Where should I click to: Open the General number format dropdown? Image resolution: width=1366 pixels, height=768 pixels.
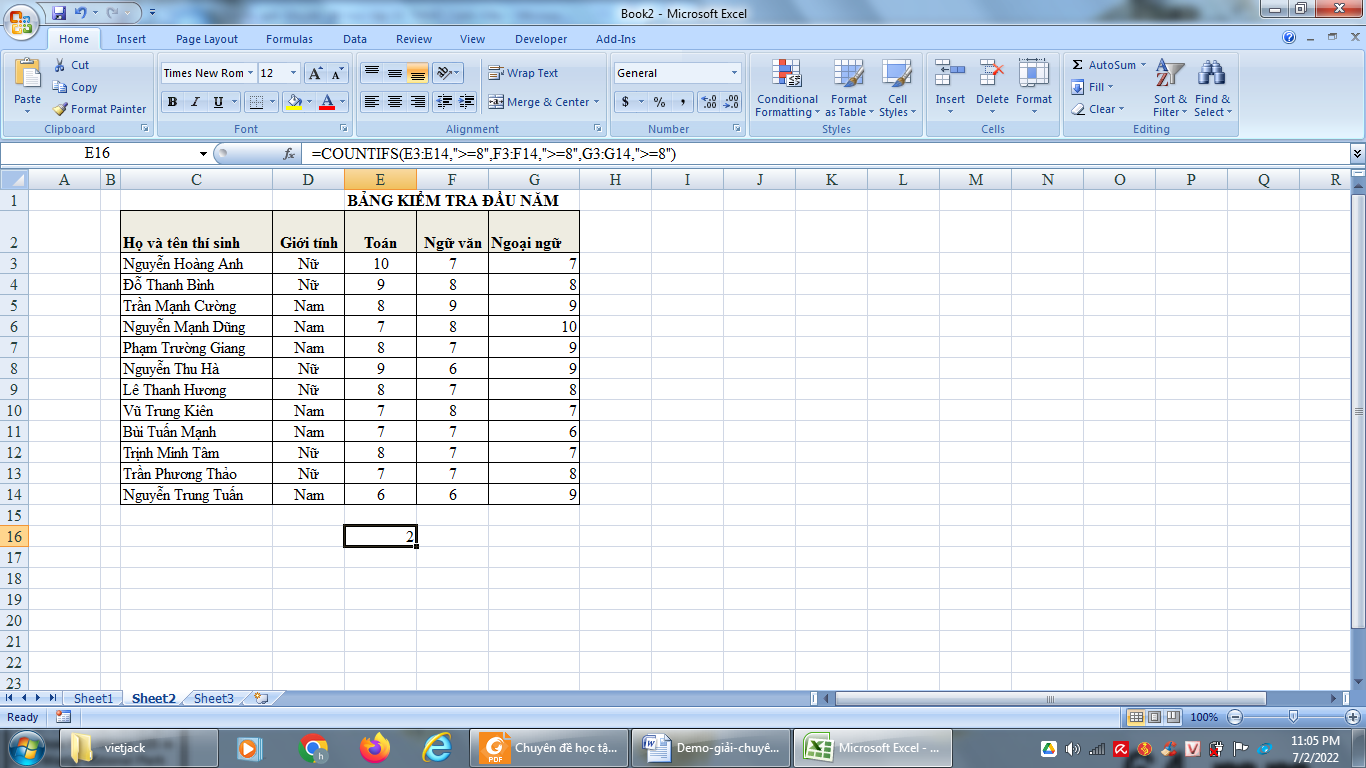[734, 73]
